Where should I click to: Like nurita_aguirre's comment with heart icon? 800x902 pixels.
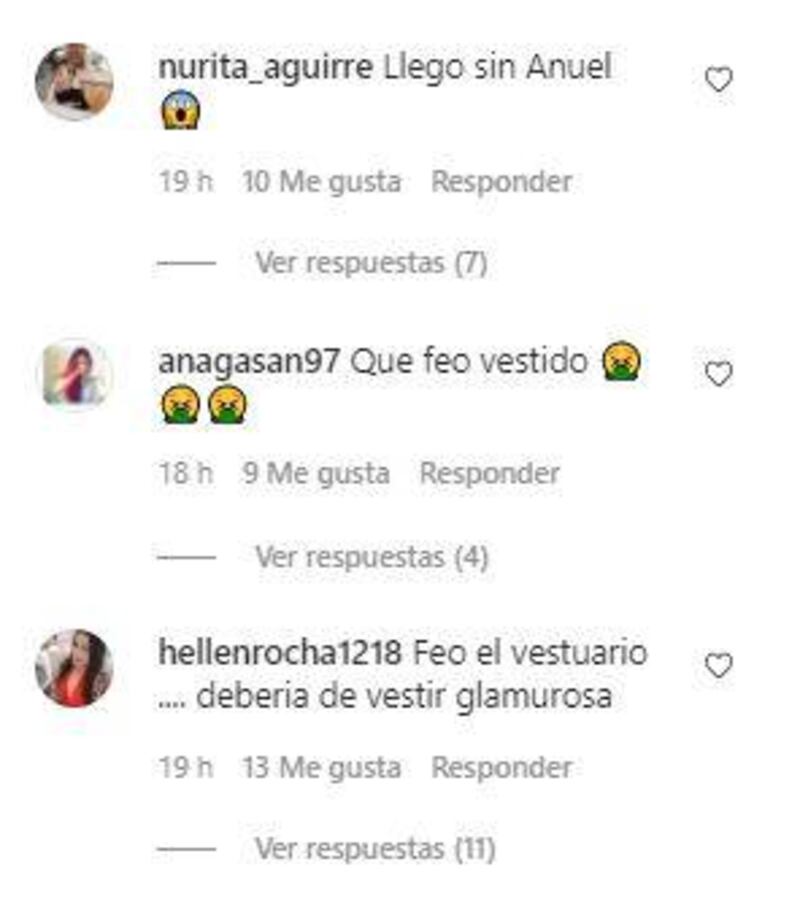click(x=718, y=79)
